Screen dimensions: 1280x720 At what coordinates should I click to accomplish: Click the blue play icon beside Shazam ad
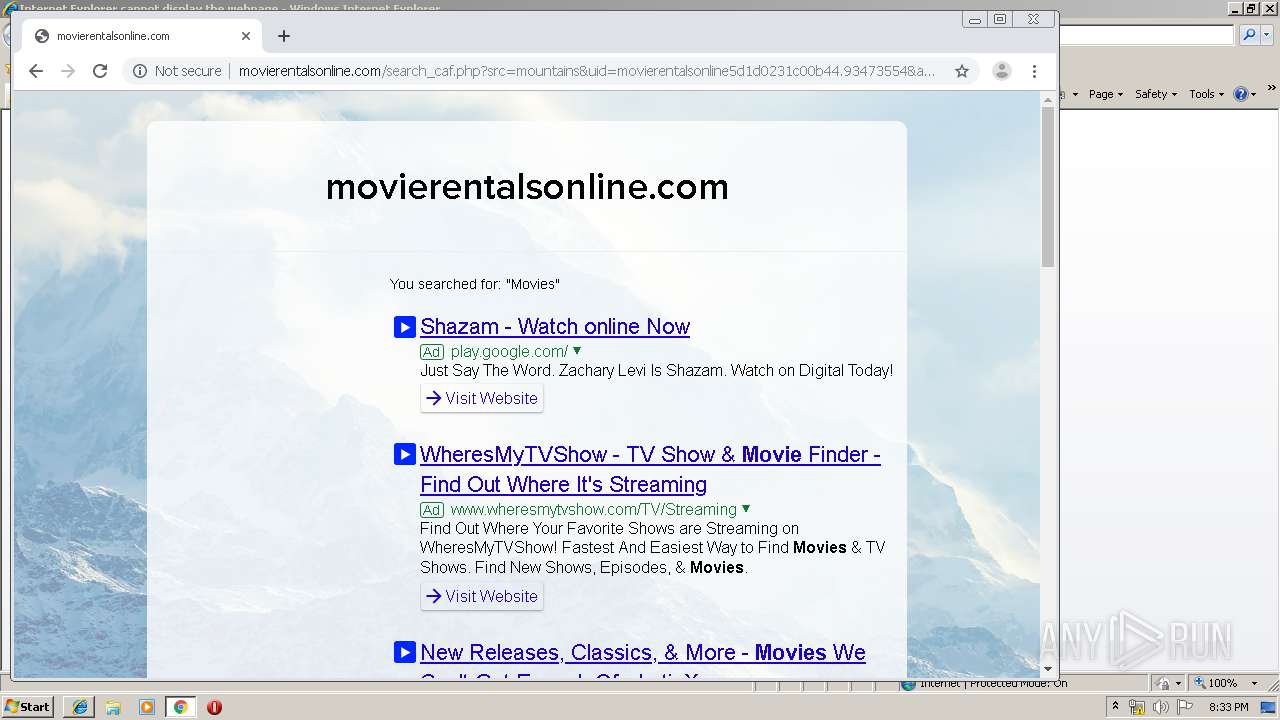[404, 327]
